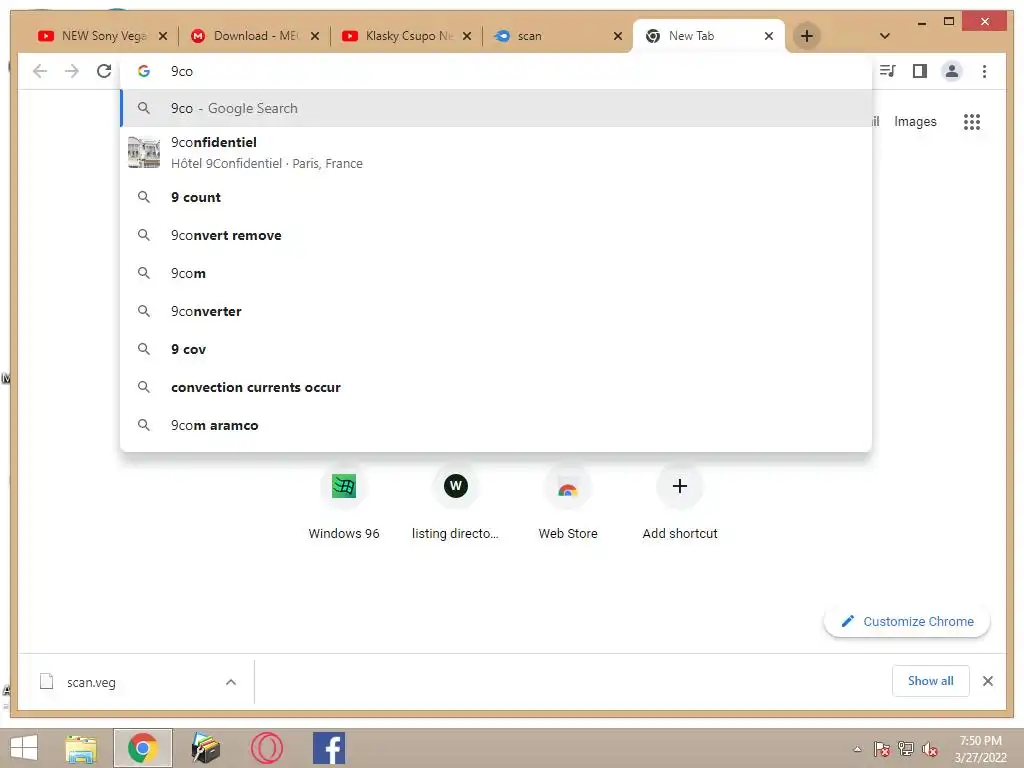The height and width of the screenshot is (768, 1024).
Task: Close the New Tab tab
Action: (x=769, y=37)
